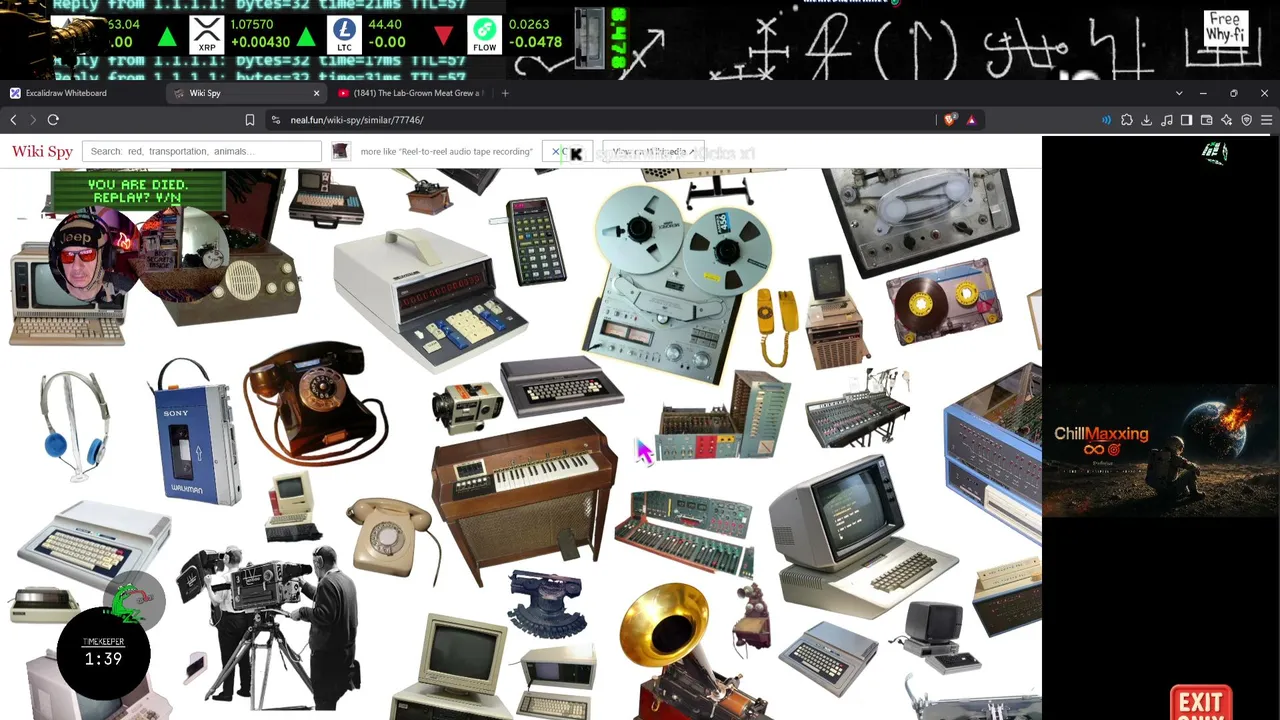Select the Wiki Spy tab
This screenshot has width=1280, height=720.
[247, 93]
